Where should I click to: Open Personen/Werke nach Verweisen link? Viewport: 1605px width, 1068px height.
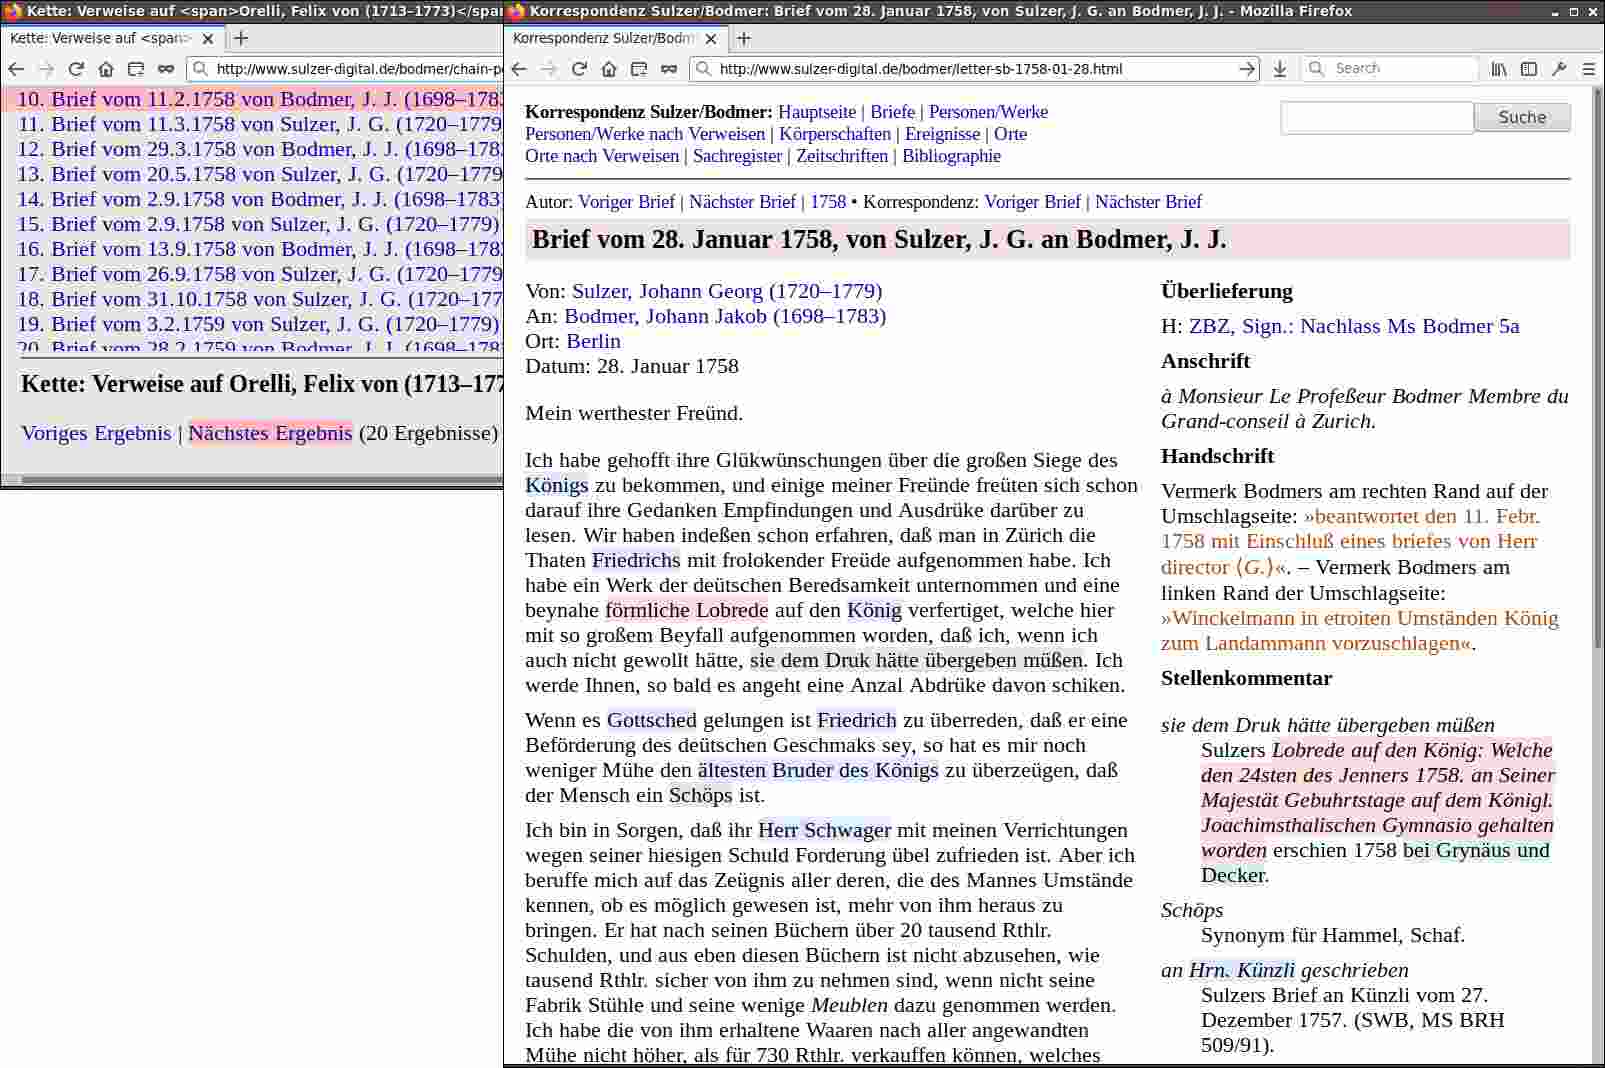tap(645, 134)
